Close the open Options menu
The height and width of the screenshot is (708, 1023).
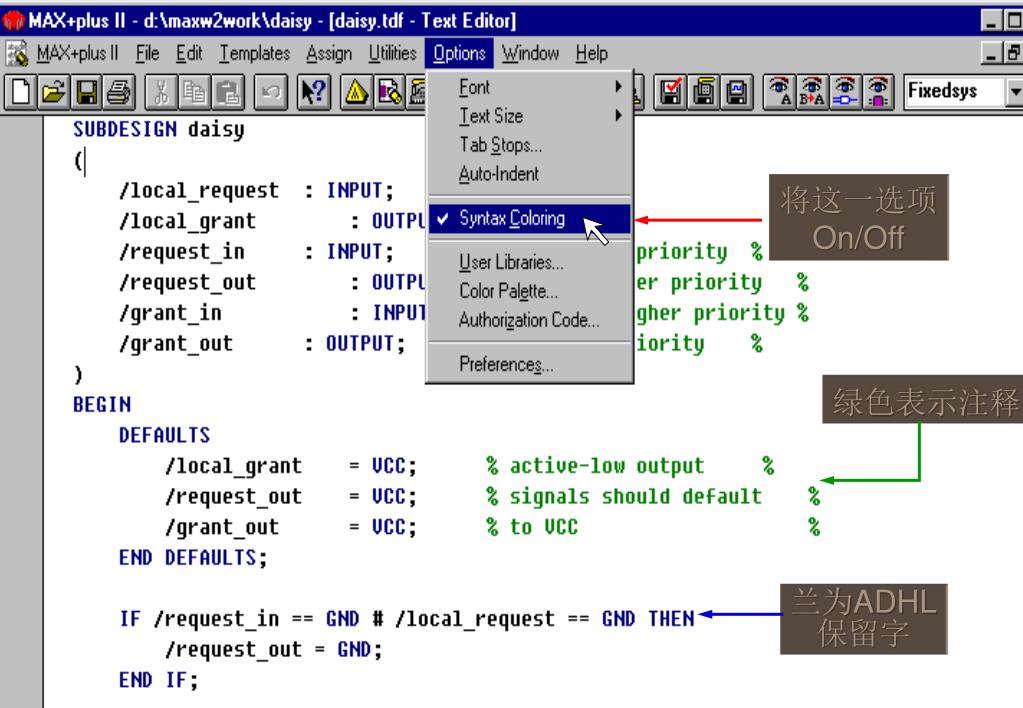(459, 54)
